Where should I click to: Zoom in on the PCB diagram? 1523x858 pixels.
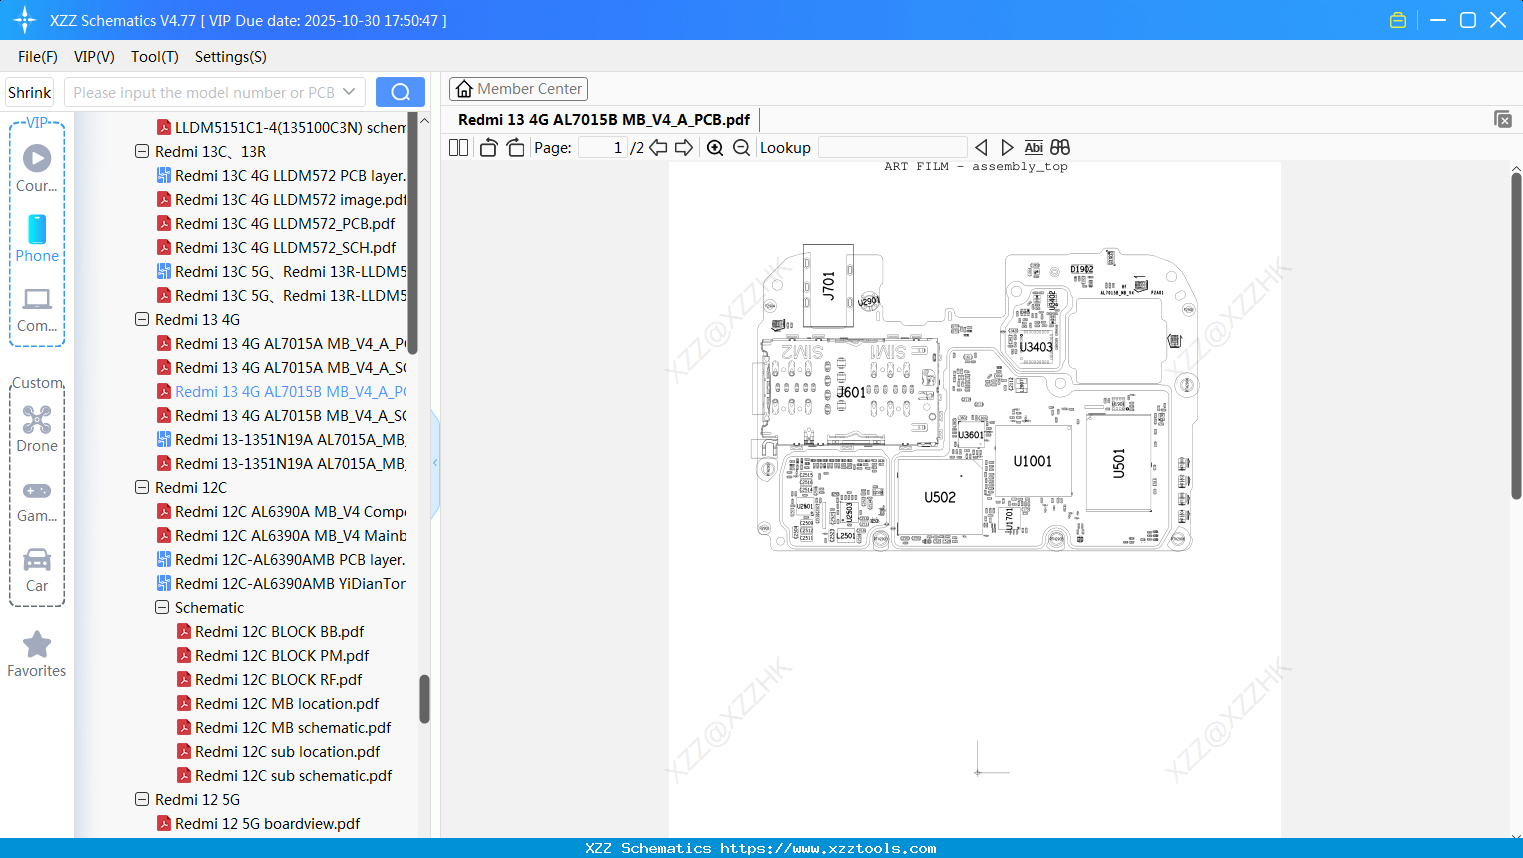click(x=715, y=147)
